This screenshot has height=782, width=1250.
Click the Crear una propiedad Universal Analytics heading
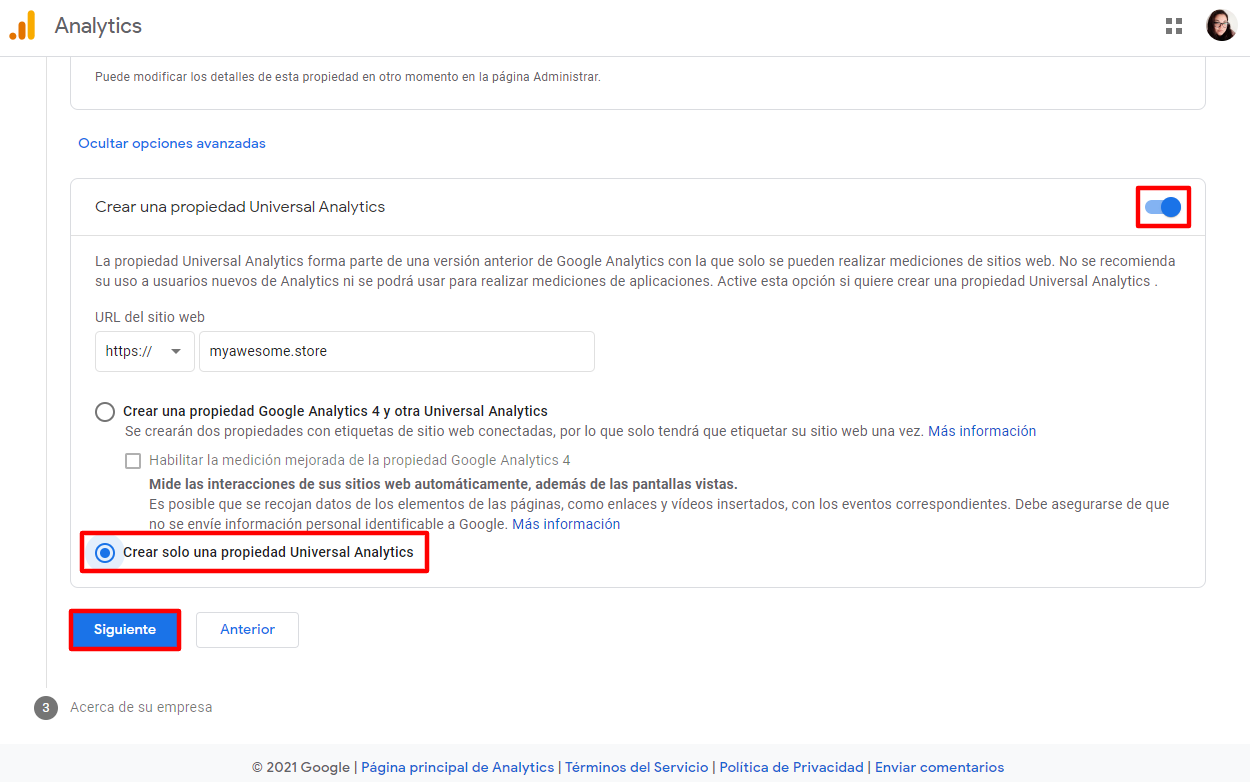[x=240, y=207]
